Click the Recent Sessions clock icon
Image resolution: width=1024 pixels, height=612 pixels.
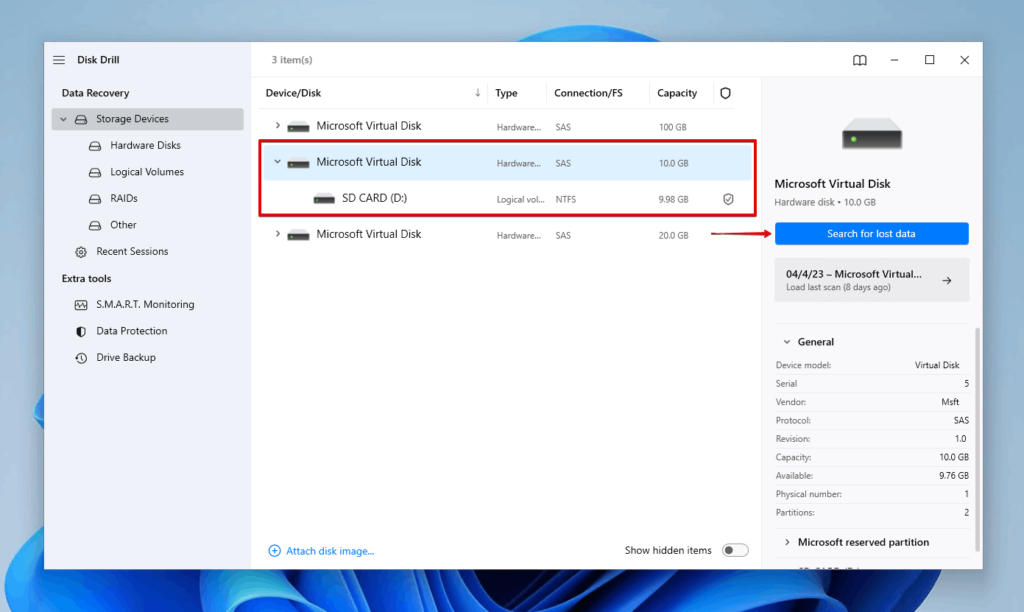coord(82,251)
